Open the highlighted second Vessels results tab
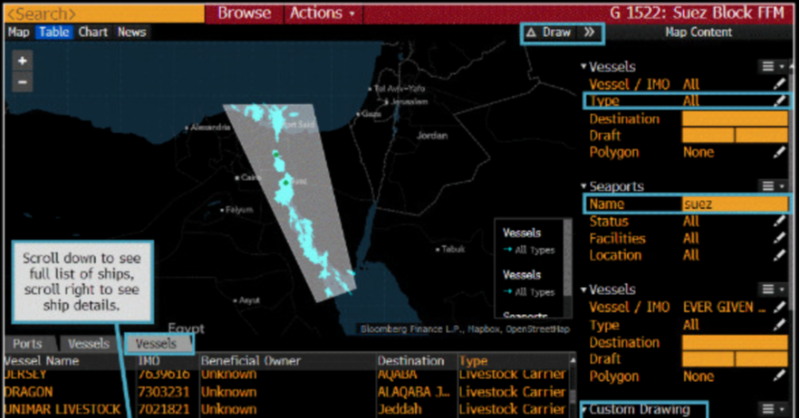 pyautogui.click(x=158, y=344)
